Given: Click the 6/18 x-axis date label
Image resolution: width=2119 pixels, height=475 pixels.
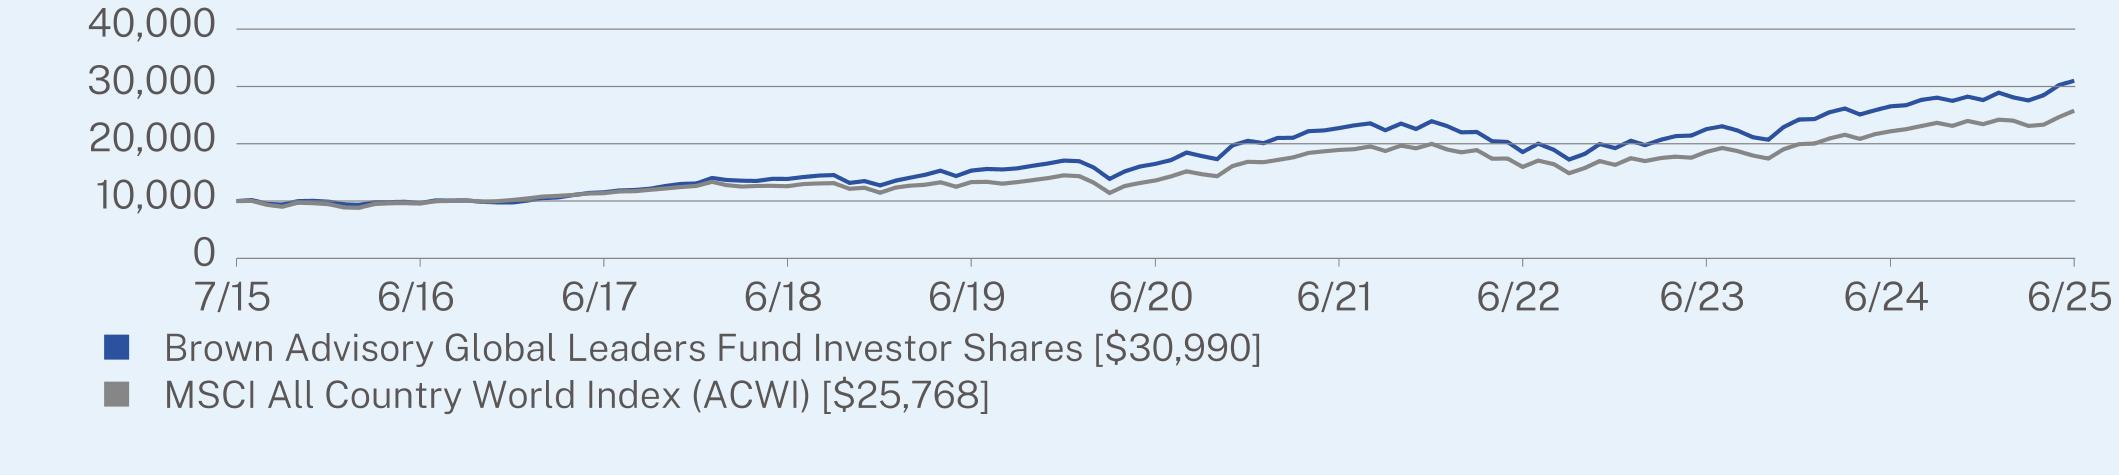Looking at the screenshot, I should (783, 297).
